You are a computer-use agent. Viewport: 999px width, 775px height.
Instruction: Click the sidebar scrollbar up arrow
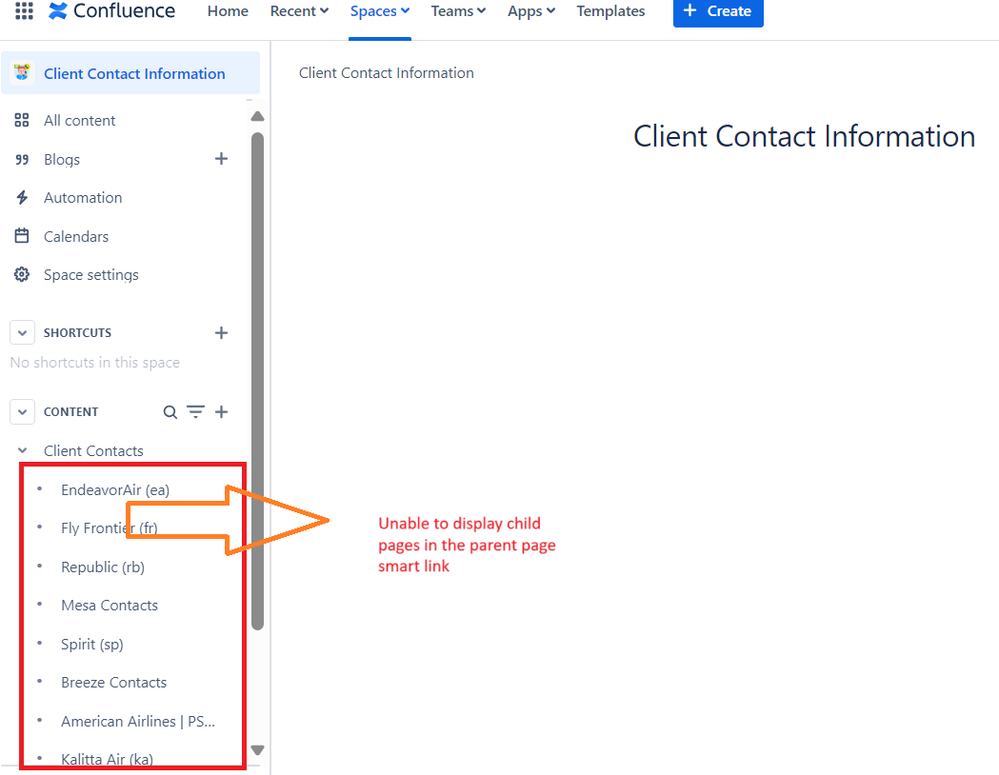pos(257,116)
